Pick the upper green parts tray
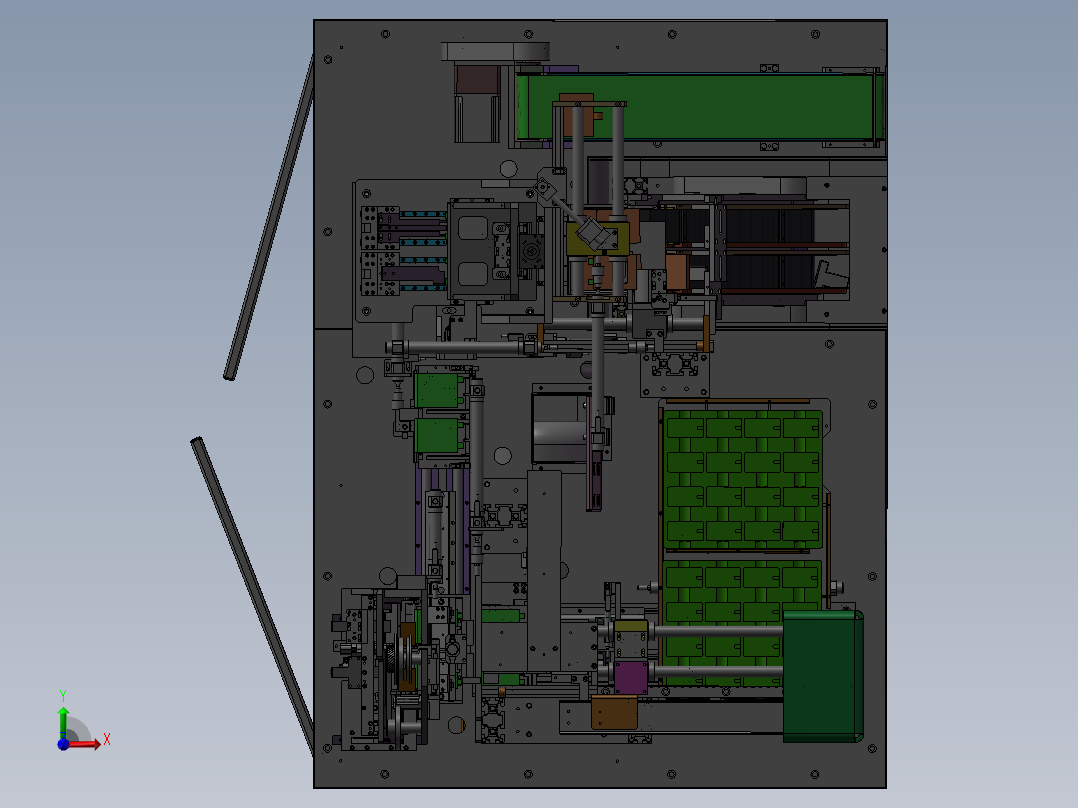The height and width of the screenshot is (808, 1078). coord(745,478)
